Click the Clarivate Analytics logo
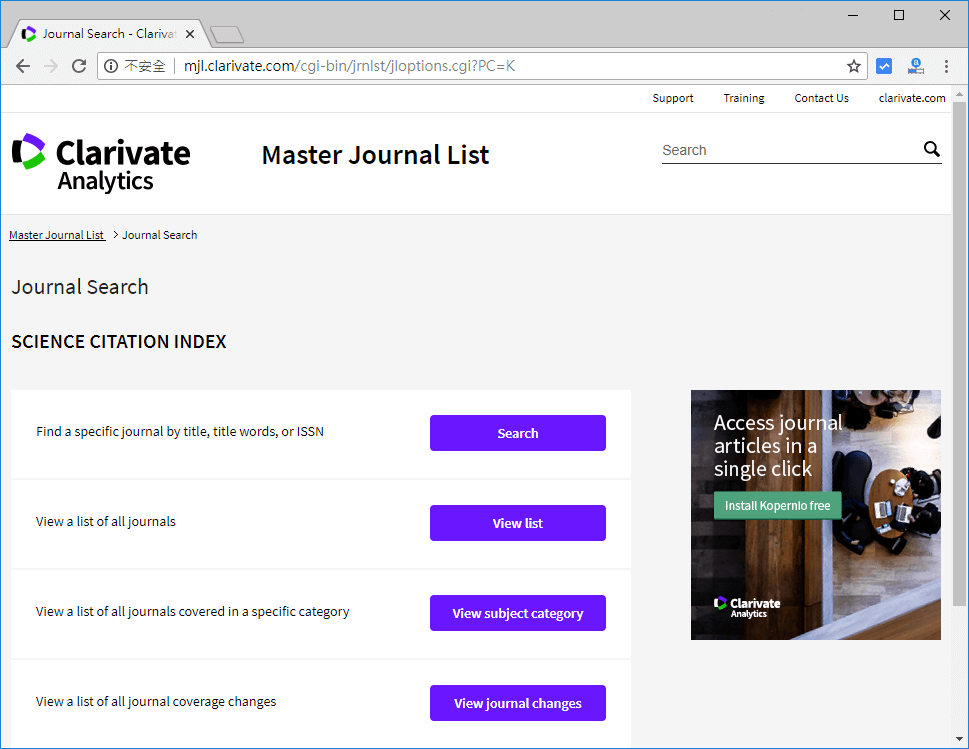 [101, 162]
